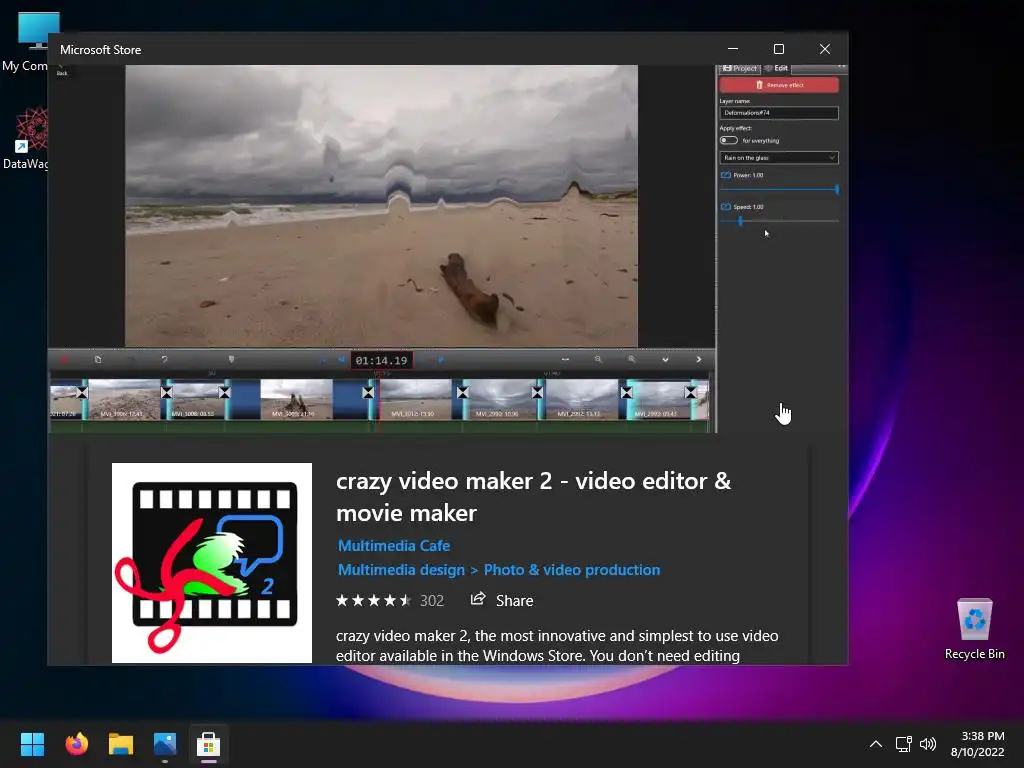
Task: Select the MVI_3012 clip in timeline
Action: click(x=415, y=399)
